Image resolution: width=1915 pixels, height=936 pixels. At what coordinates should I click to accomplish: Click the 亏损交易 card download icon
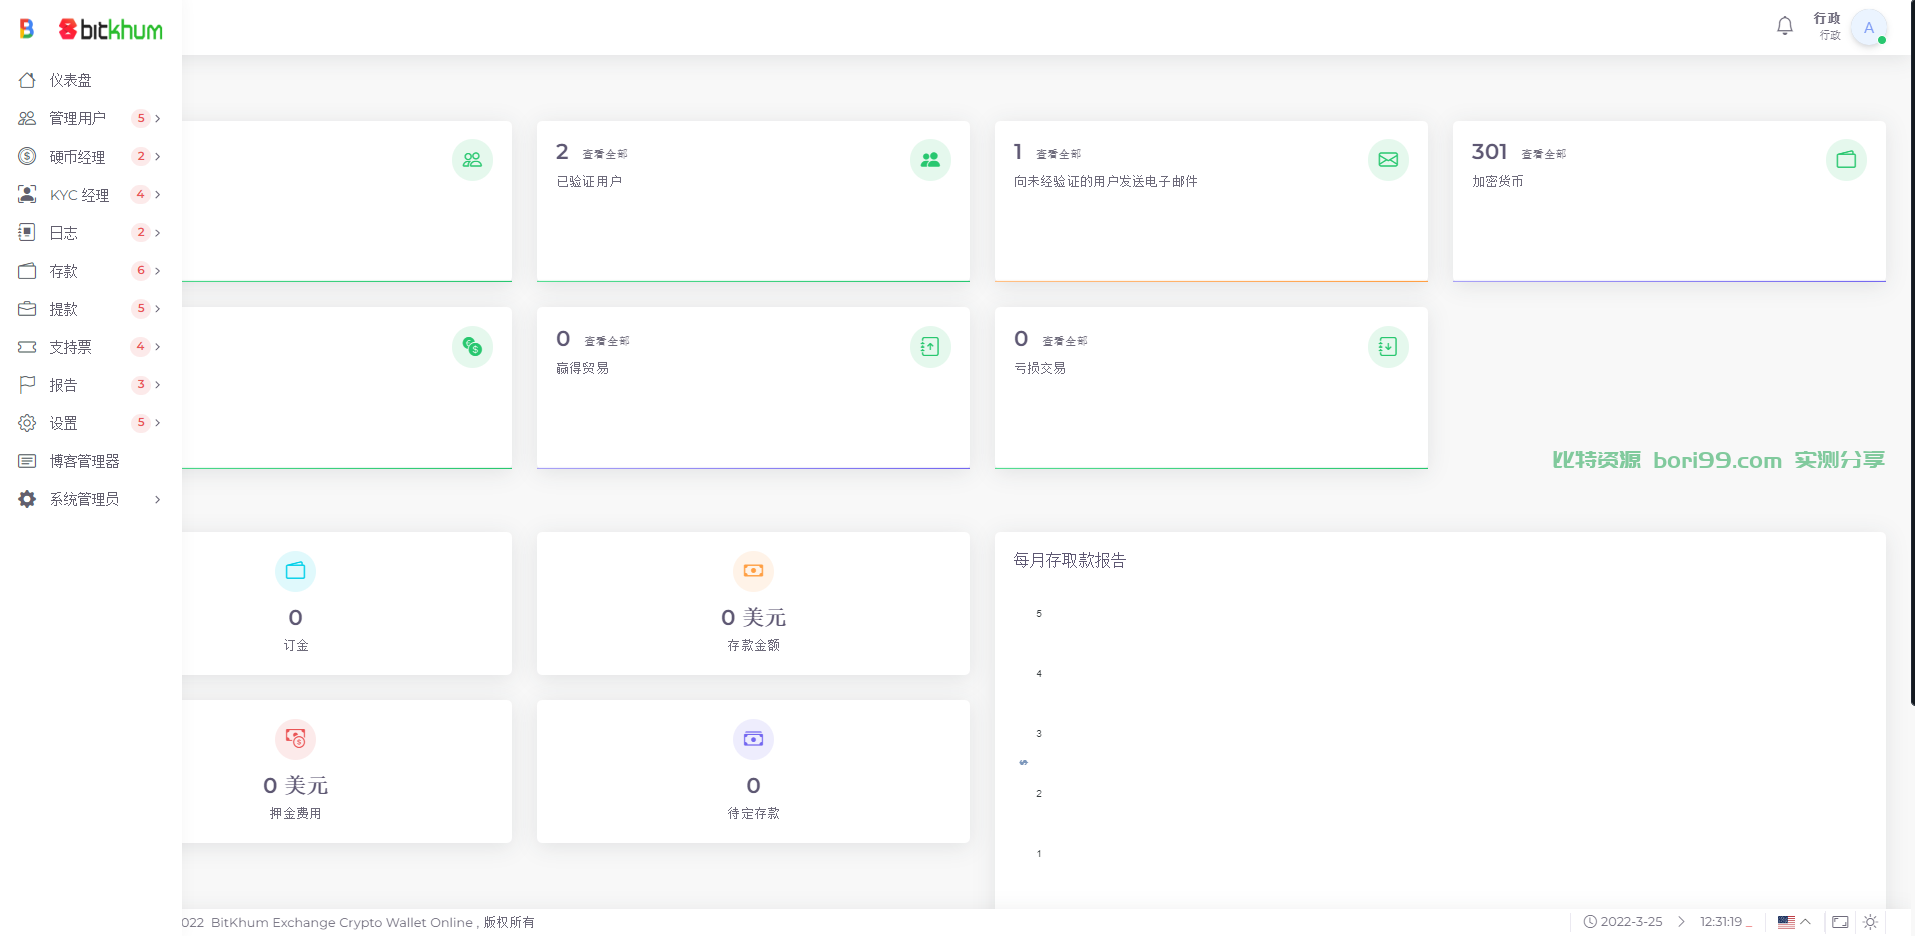pyautogui.click(x=1388, y=347)
